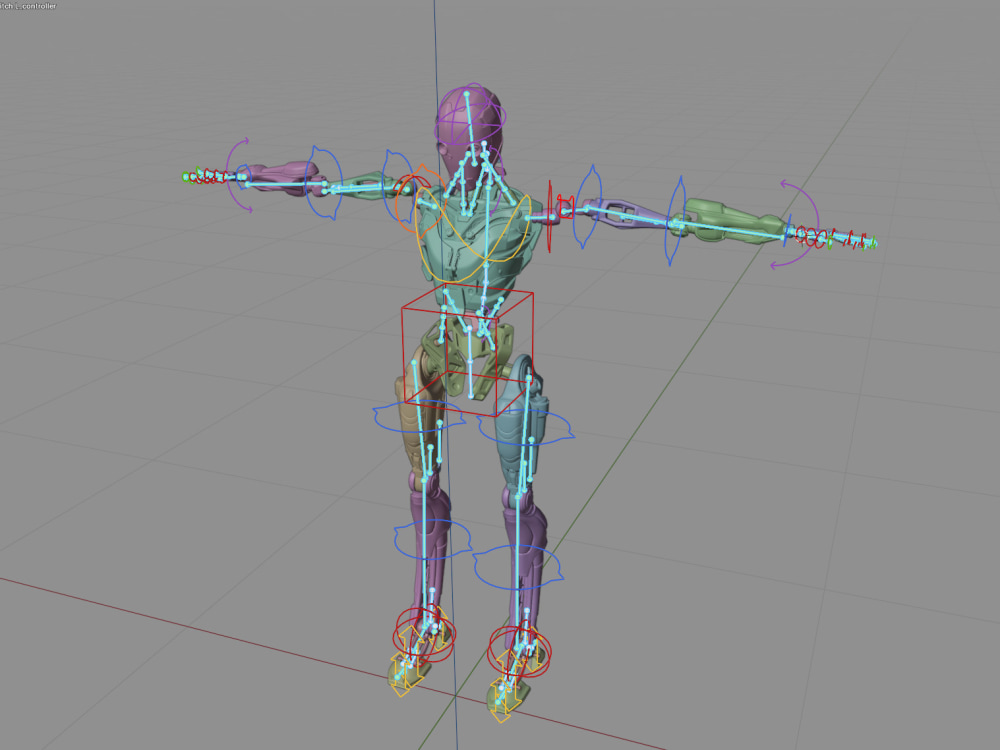Select purple arrow wrist controller beside green forearm

click(x=795, y=224)
